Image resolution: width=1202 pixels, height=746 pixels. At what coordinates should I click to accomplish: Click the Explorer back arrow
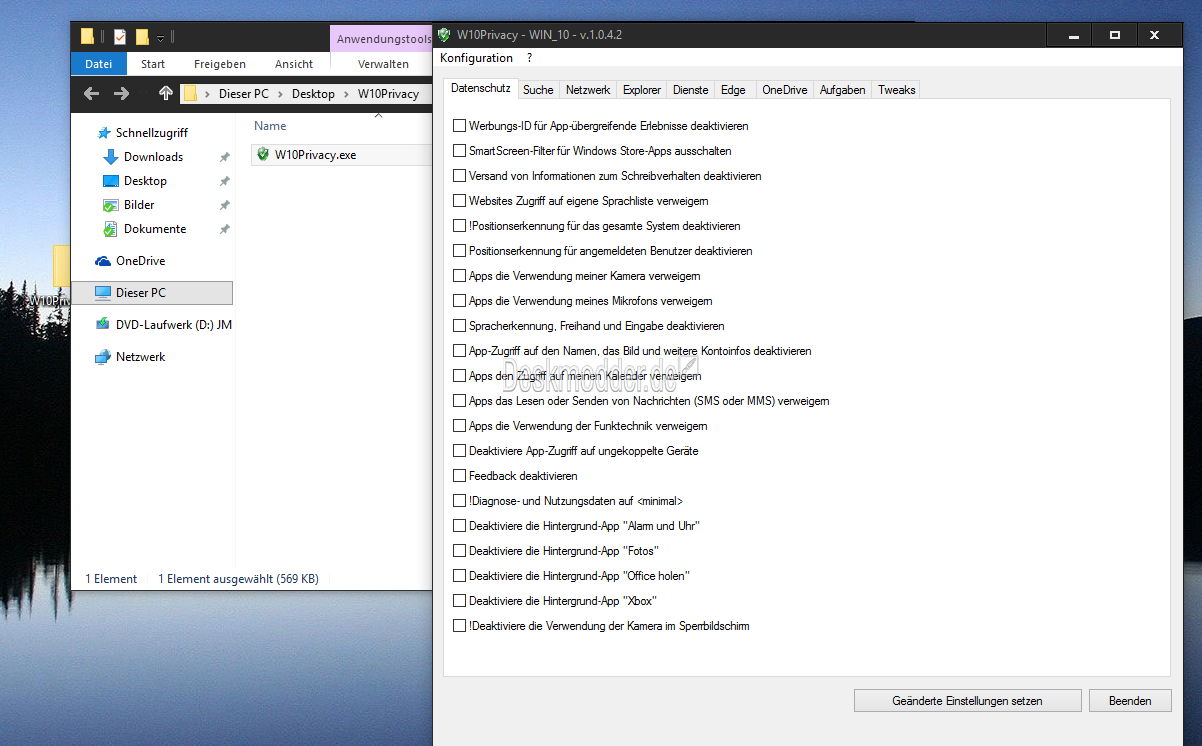tap(91, 94)
